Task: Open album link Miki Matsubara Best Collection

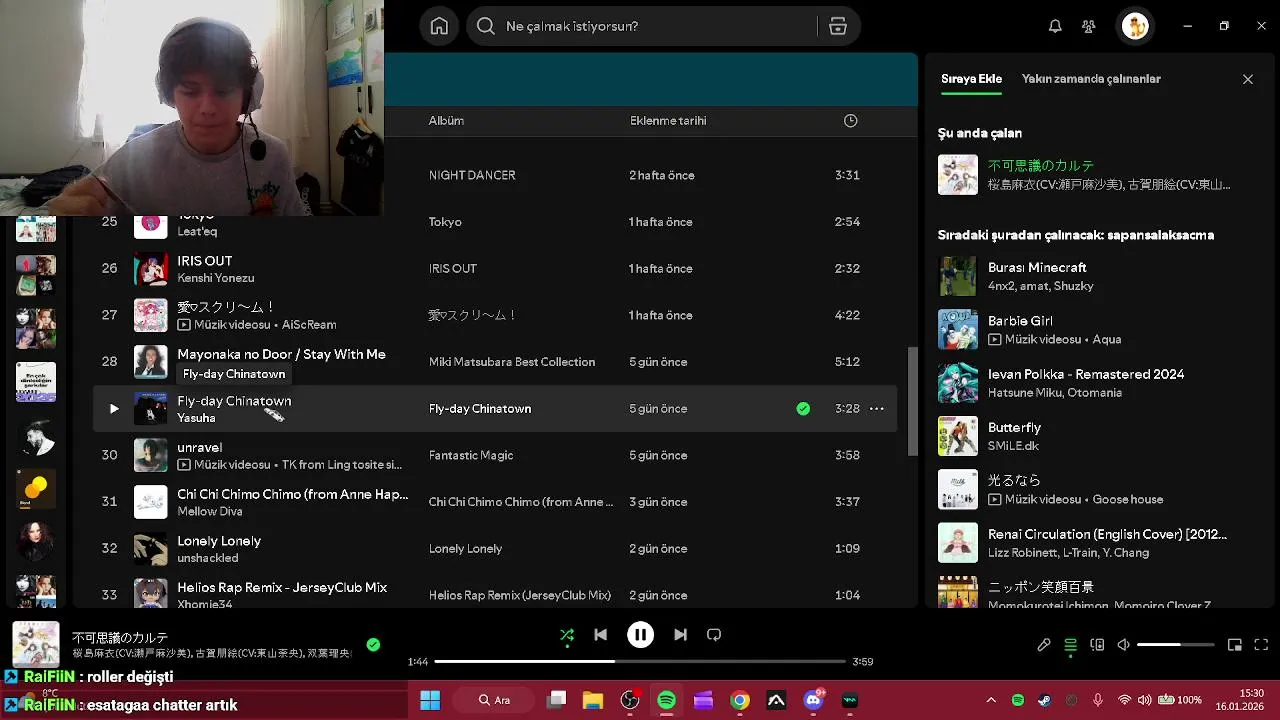Action: click(512, 362)
